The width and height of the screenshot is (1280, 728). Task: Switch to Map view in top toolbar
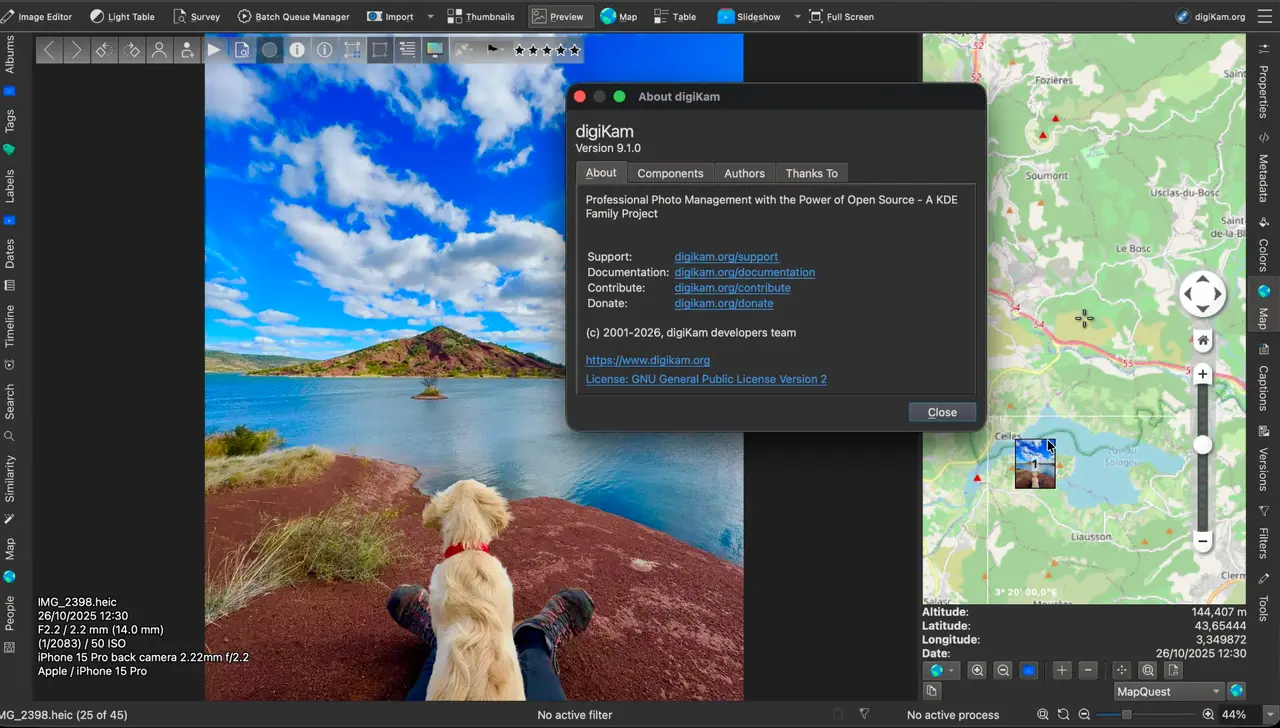tap(619, 17)
